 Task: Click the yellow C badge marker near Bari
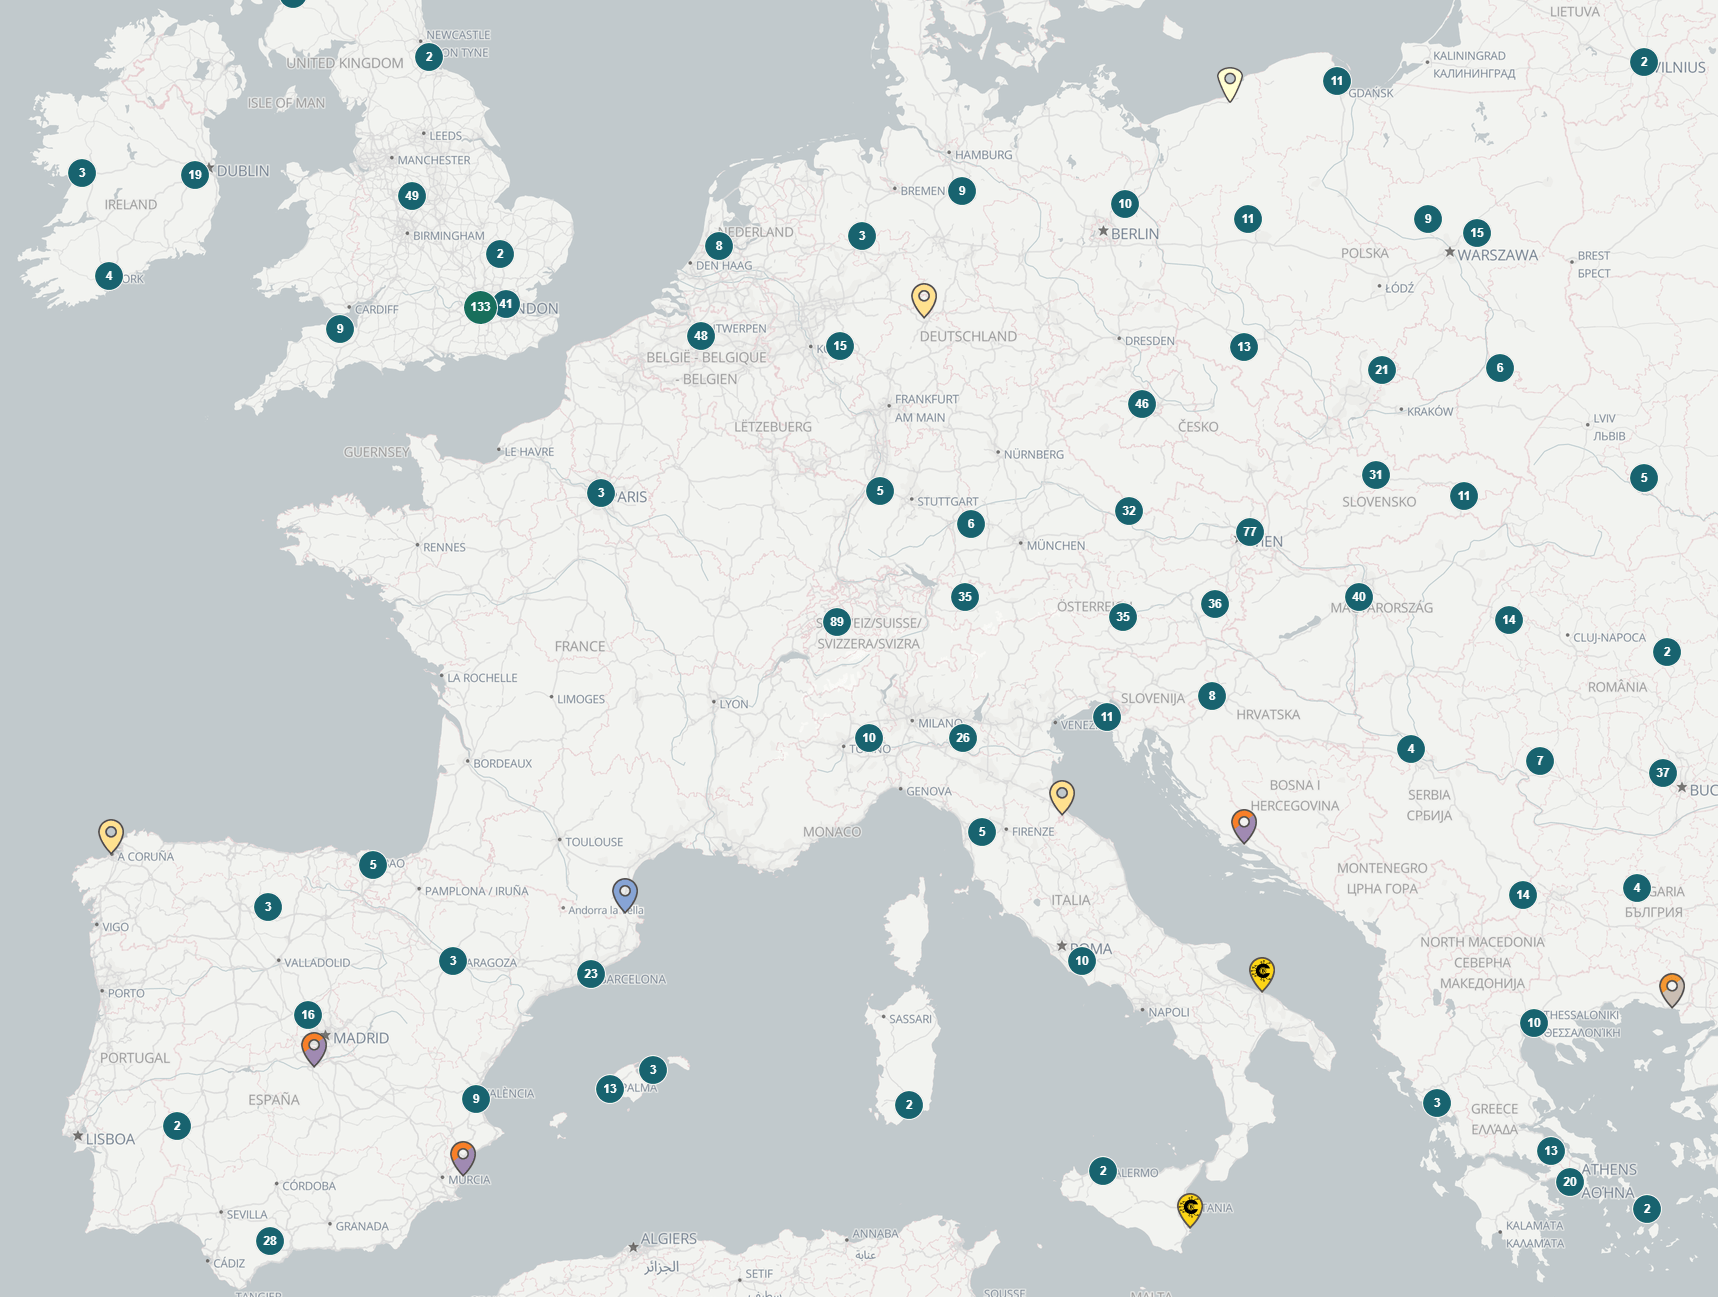(1264, 971)
